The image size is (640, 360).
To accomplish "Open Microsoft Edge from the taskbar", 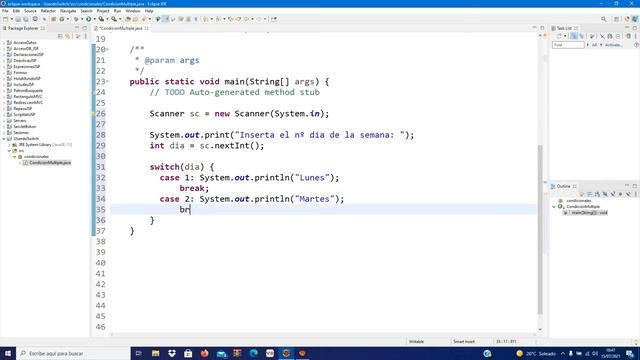I will click(253, 353).
